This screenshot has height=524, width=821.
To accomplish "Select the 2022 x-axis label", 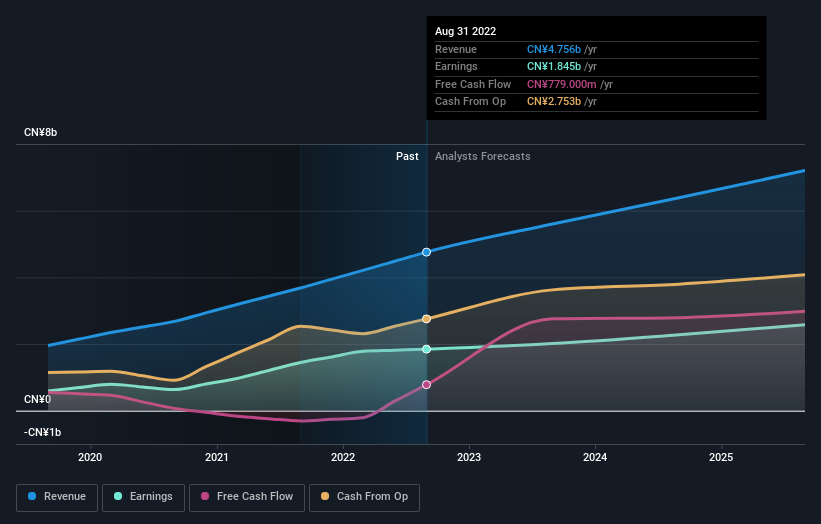I will pos(343,457).
